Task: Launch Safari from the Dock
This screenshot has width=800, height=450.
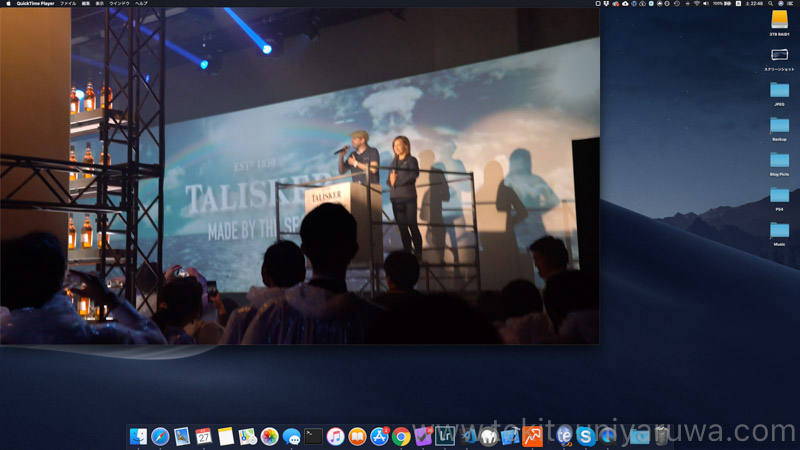Action: point(160,436)
